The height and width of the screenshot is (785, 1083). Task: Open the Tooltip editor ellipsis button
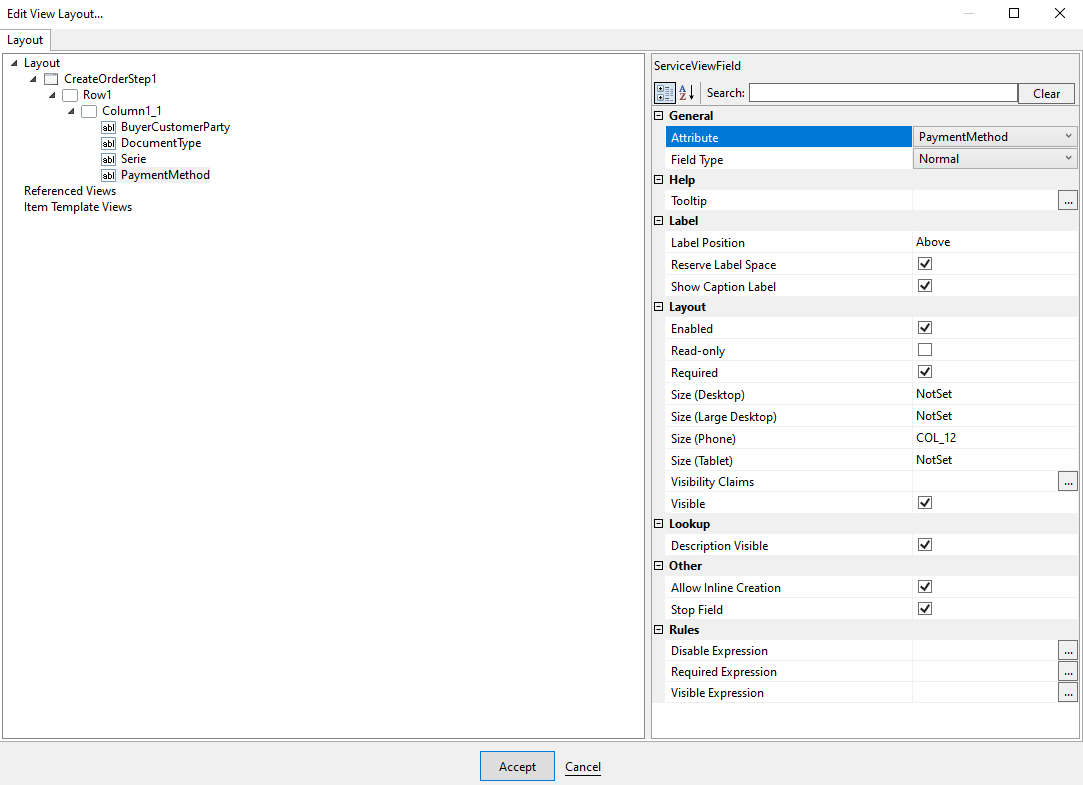click(1068, 201)
